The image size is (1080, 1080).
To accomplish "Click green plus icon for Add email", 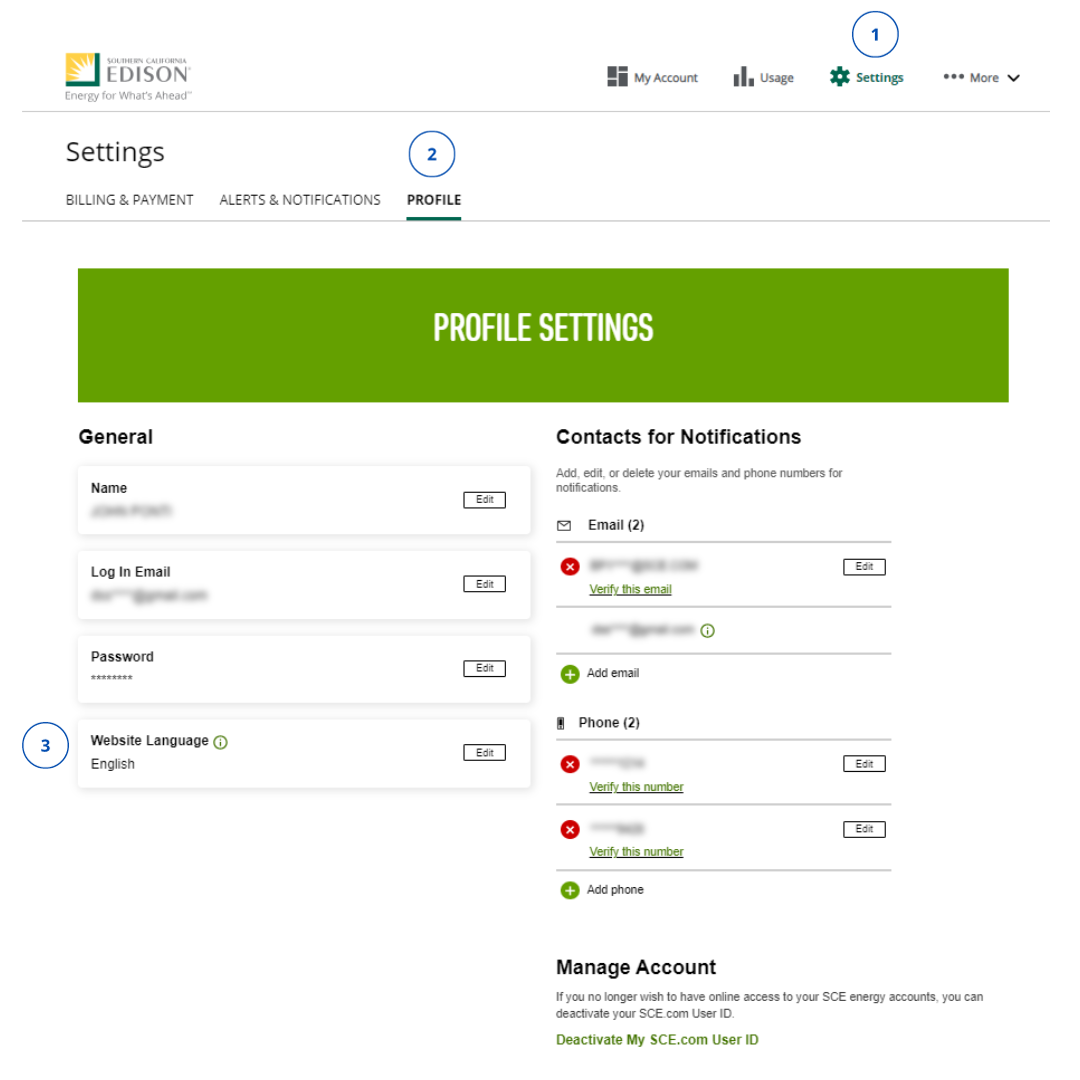I will pyautogui.click(x=570, y=674).
